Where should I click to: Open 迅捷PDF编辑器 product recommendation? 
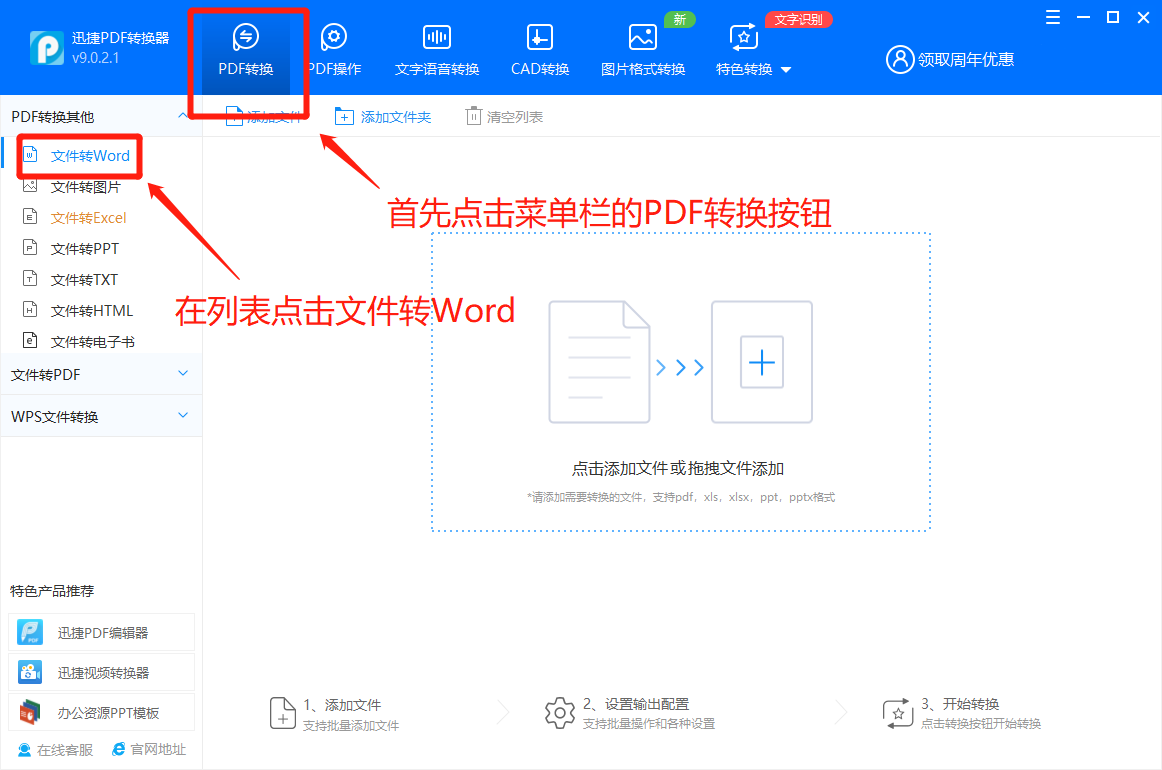102,632
